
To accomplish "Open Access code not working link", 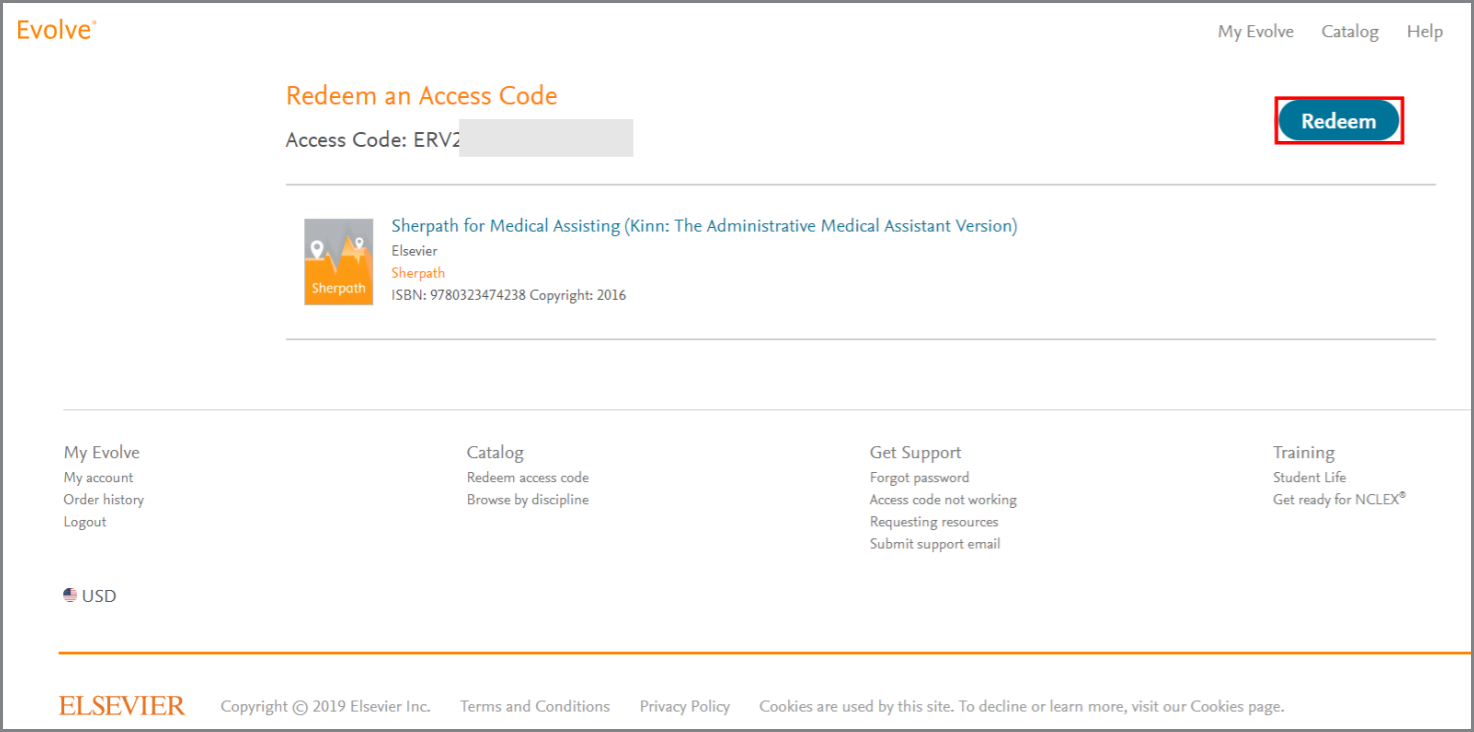I will tap(943, 500).
